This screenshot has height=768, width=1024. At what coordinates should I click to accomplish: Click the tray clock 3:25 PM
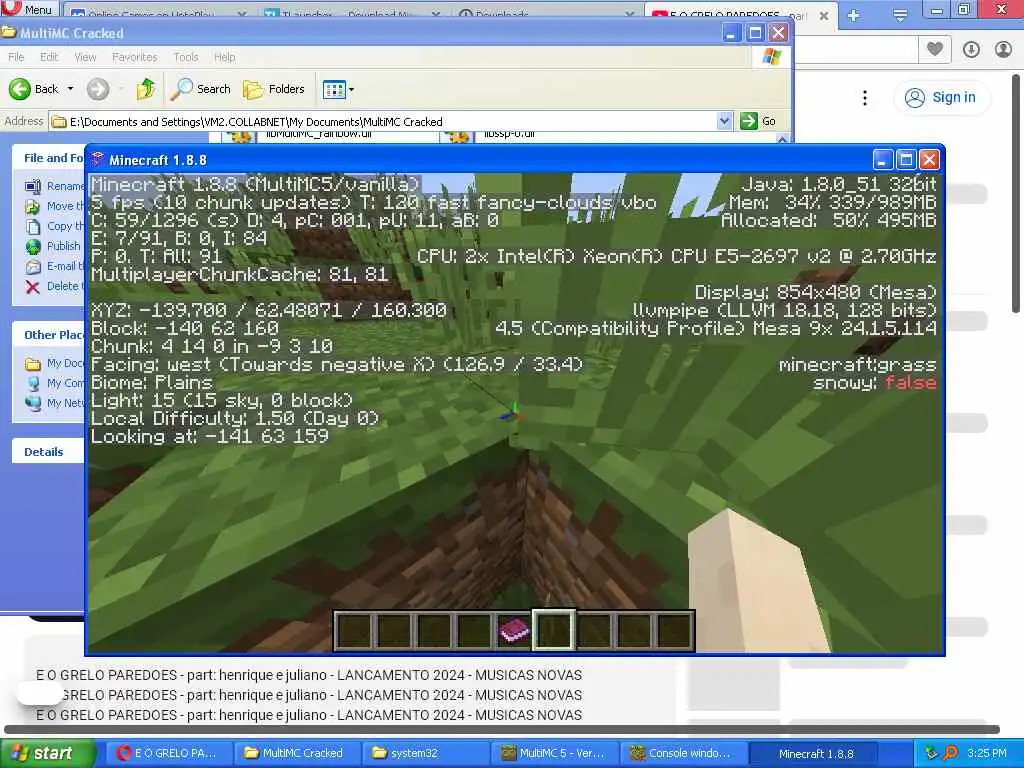987,753
